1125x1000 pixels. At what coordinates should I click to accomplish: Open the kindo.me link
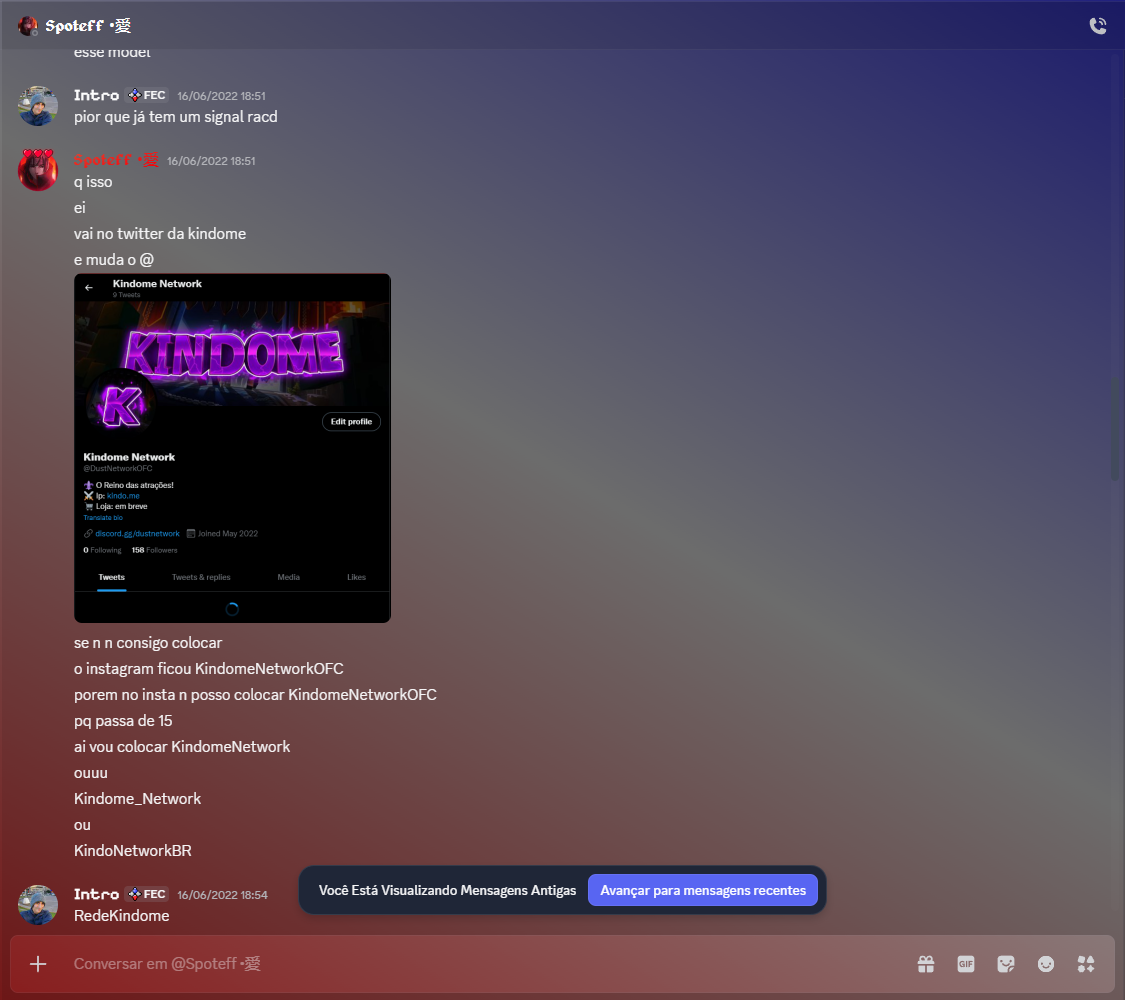(122, 495)
